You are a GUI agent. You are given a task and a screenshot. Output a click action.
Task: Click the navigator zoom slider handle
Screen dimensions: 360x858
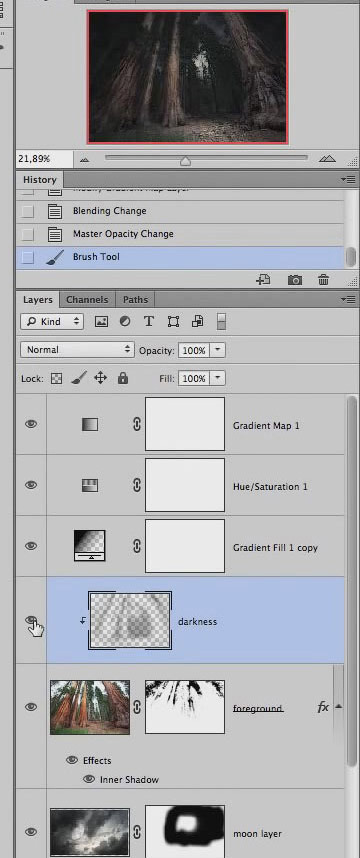185,161
